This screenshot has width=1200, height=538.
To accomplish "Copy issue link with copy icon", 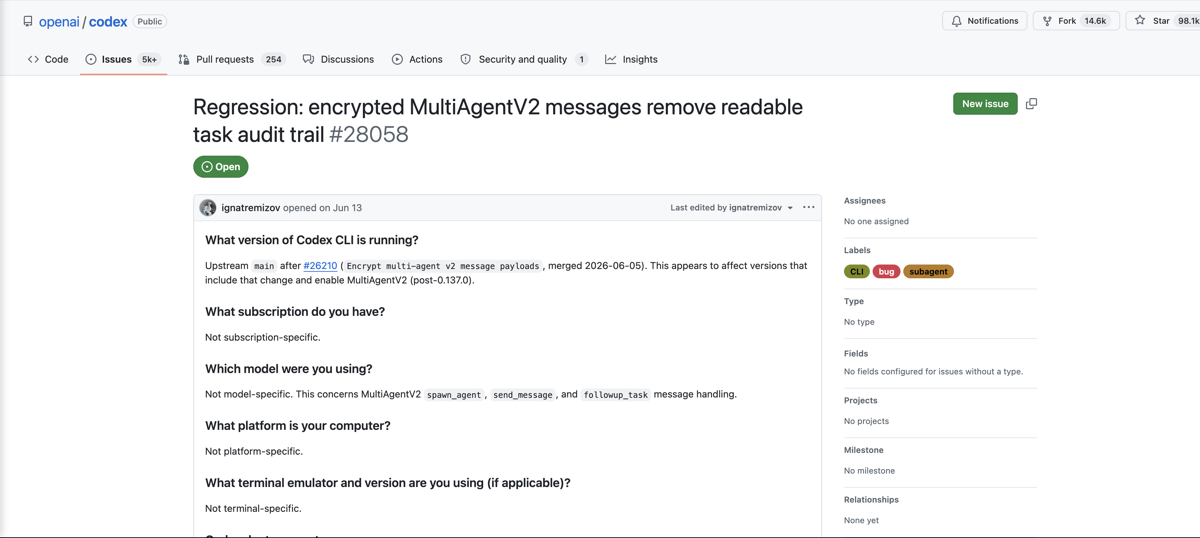I will tap(1031, 104).
